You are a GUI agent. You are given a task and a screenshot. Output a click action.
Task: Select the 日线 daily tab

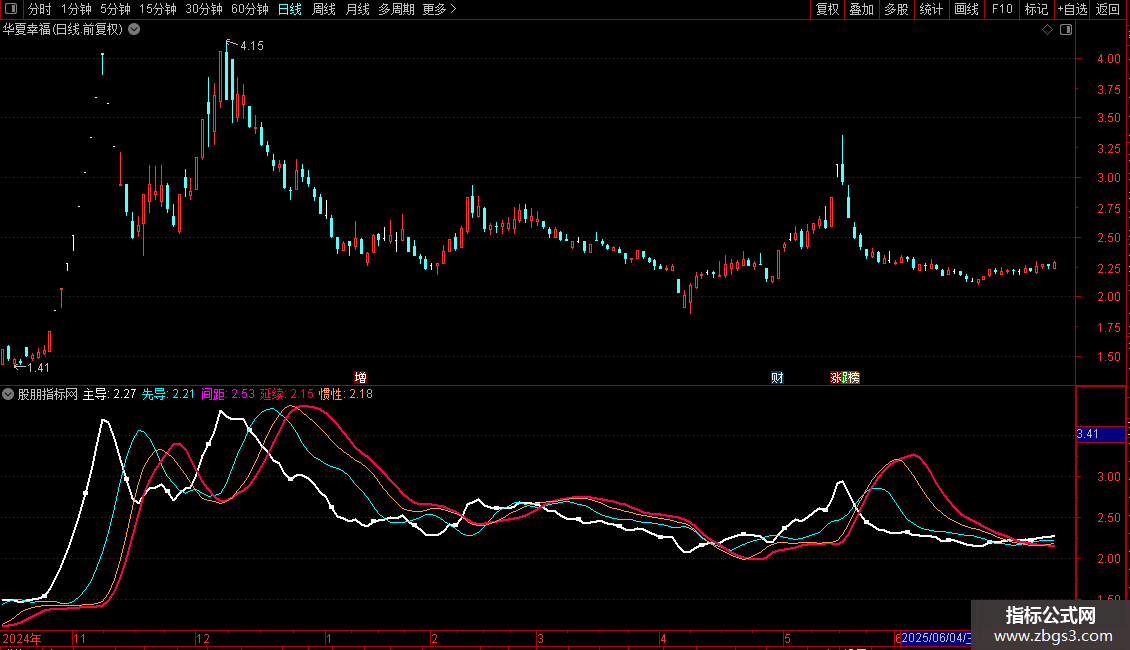click(290, 9)
